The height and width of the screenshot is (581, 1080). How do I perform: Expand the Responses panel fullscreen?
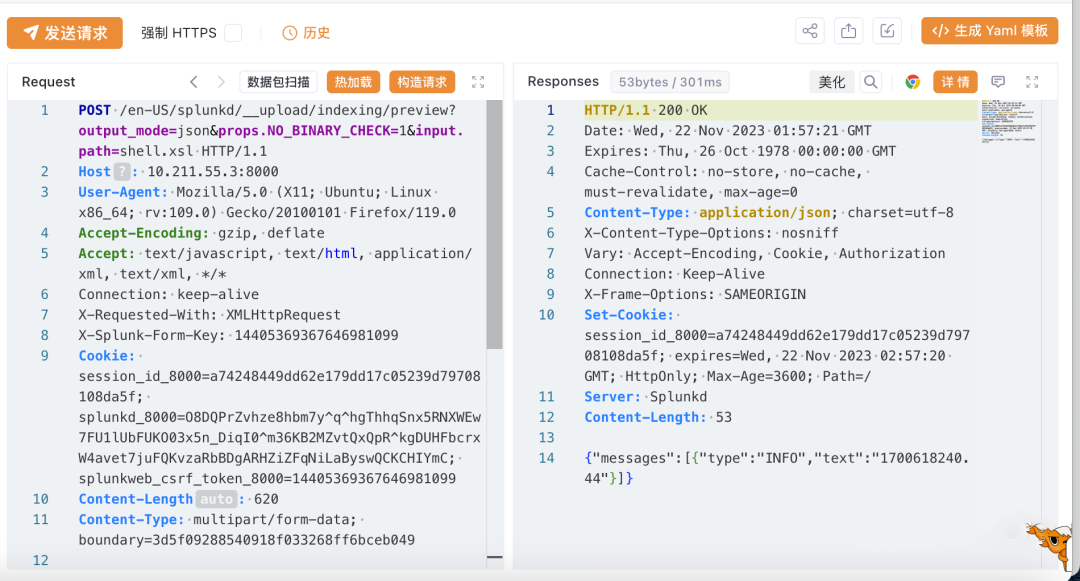tap(1032, 82)
